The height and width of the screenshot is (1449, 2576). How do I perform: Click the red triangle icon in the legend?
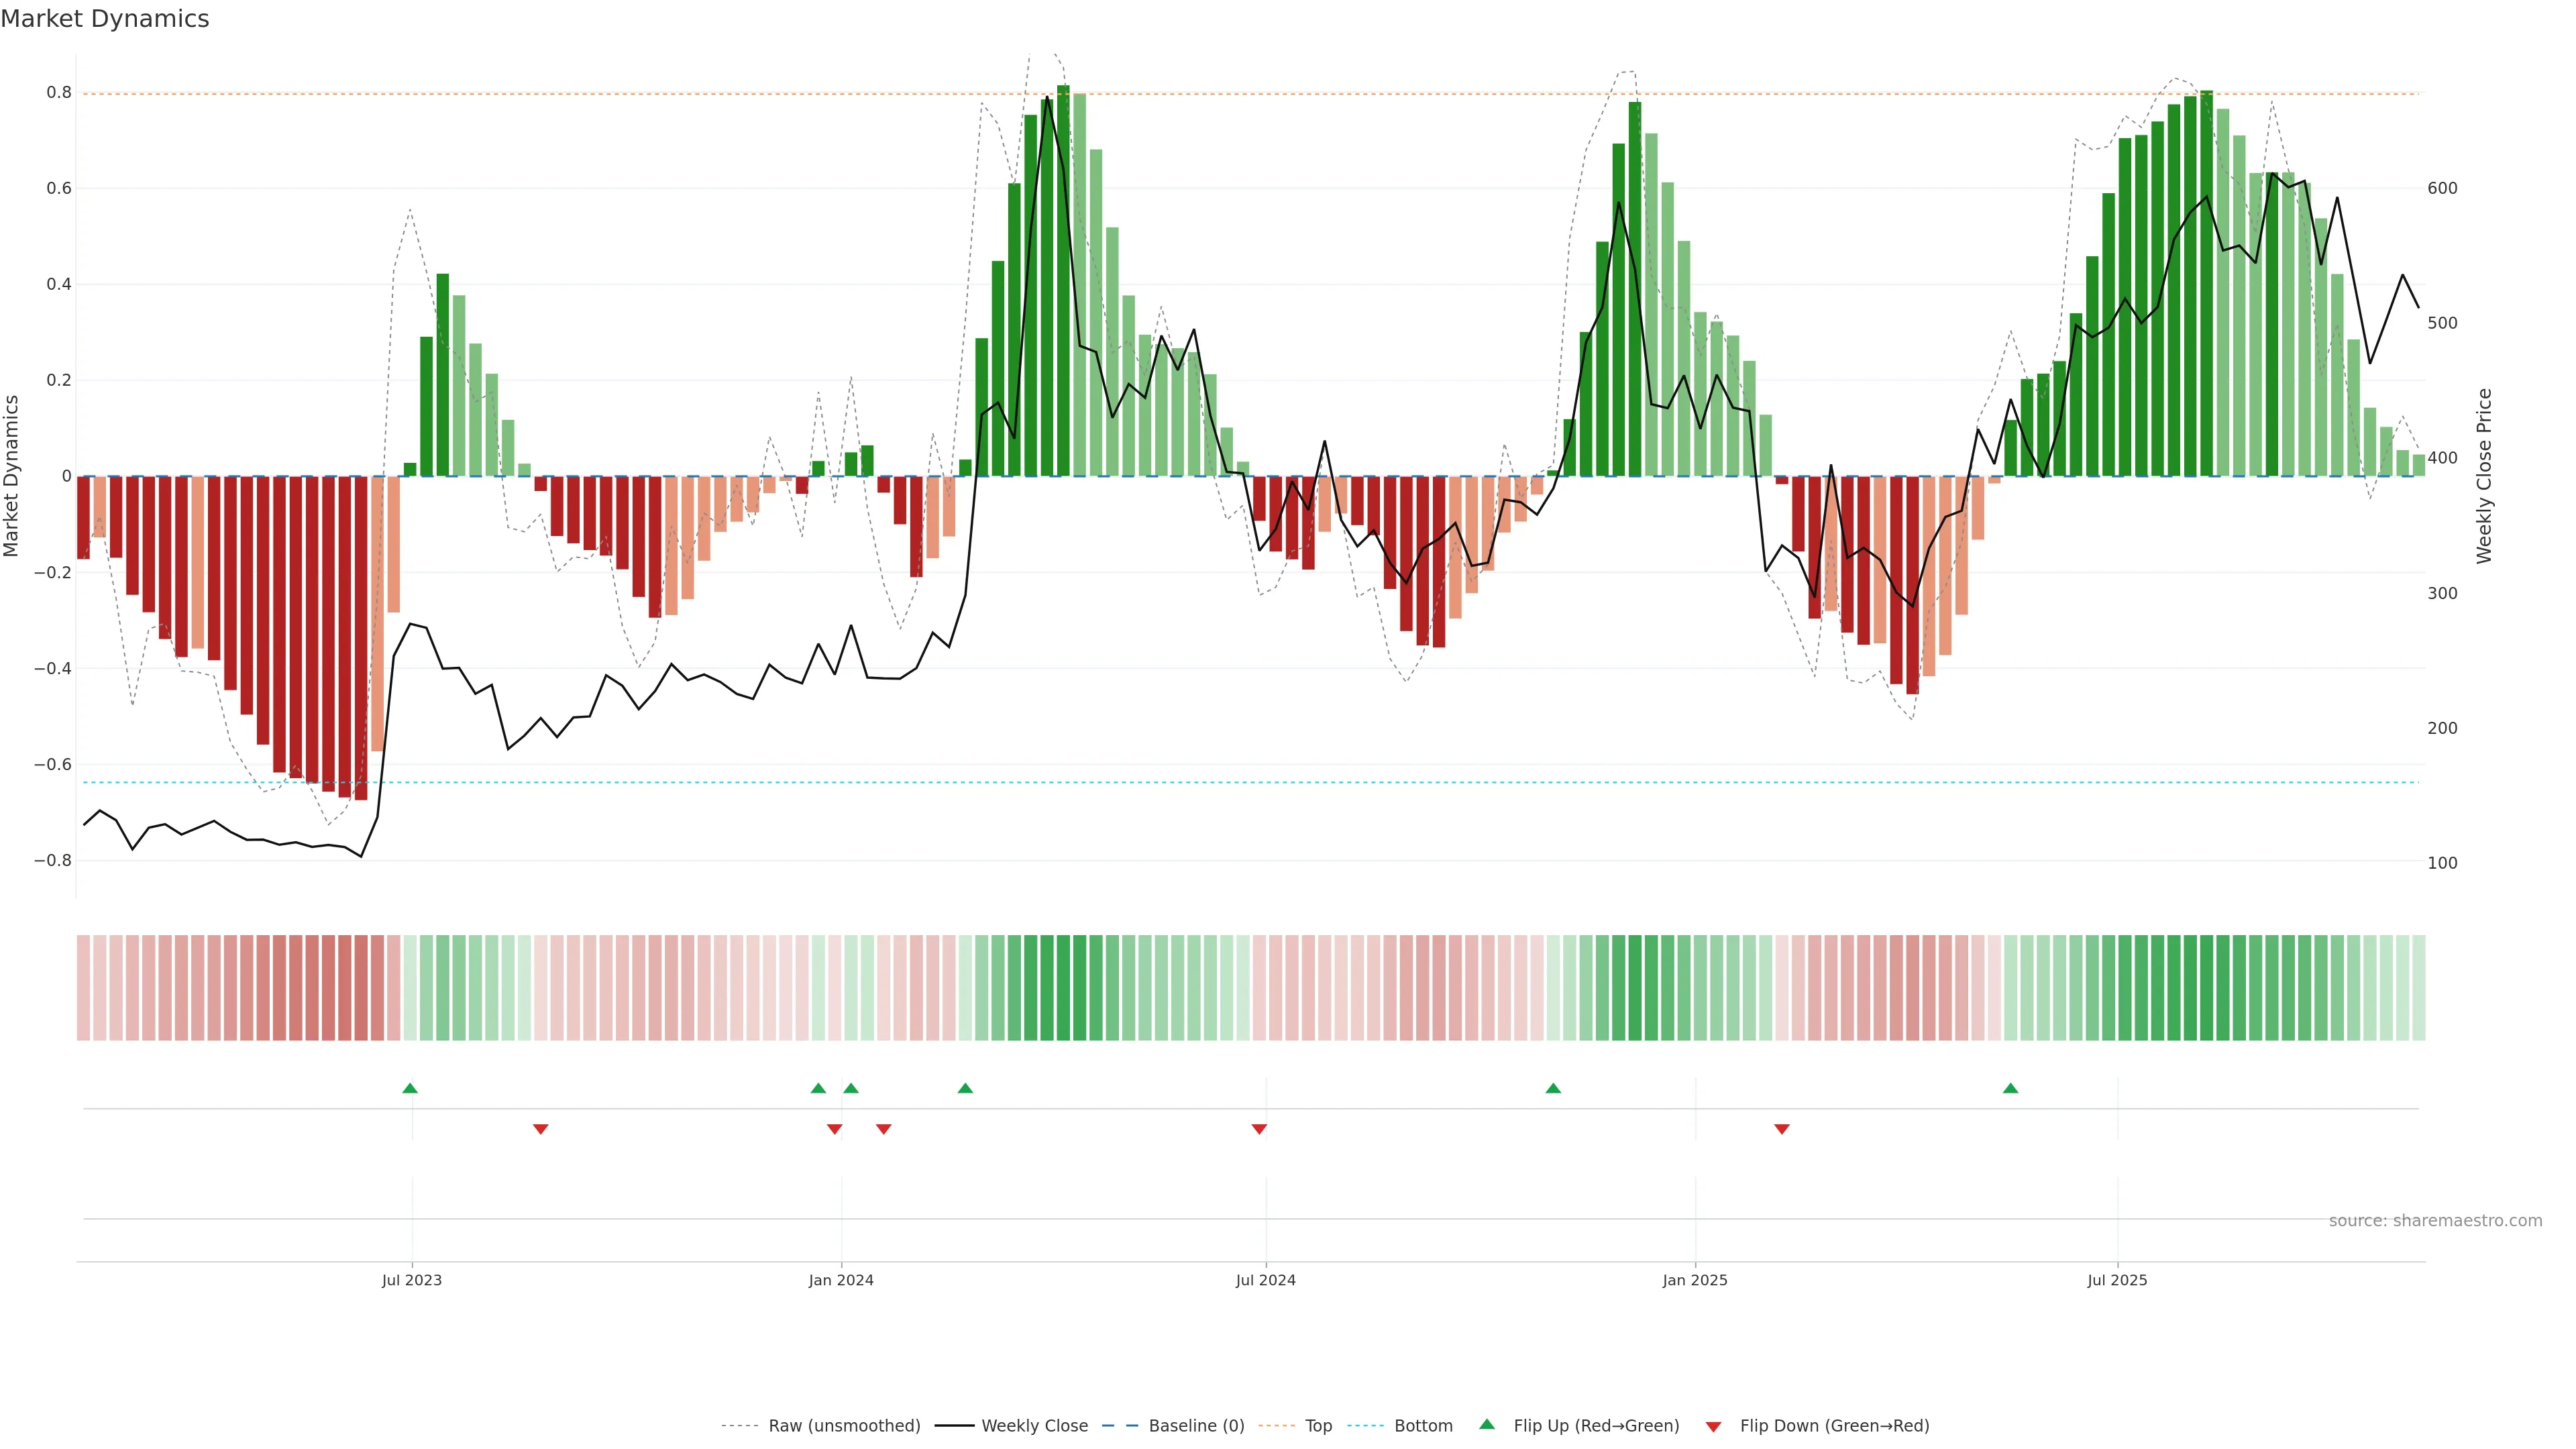(1713, 1427)
